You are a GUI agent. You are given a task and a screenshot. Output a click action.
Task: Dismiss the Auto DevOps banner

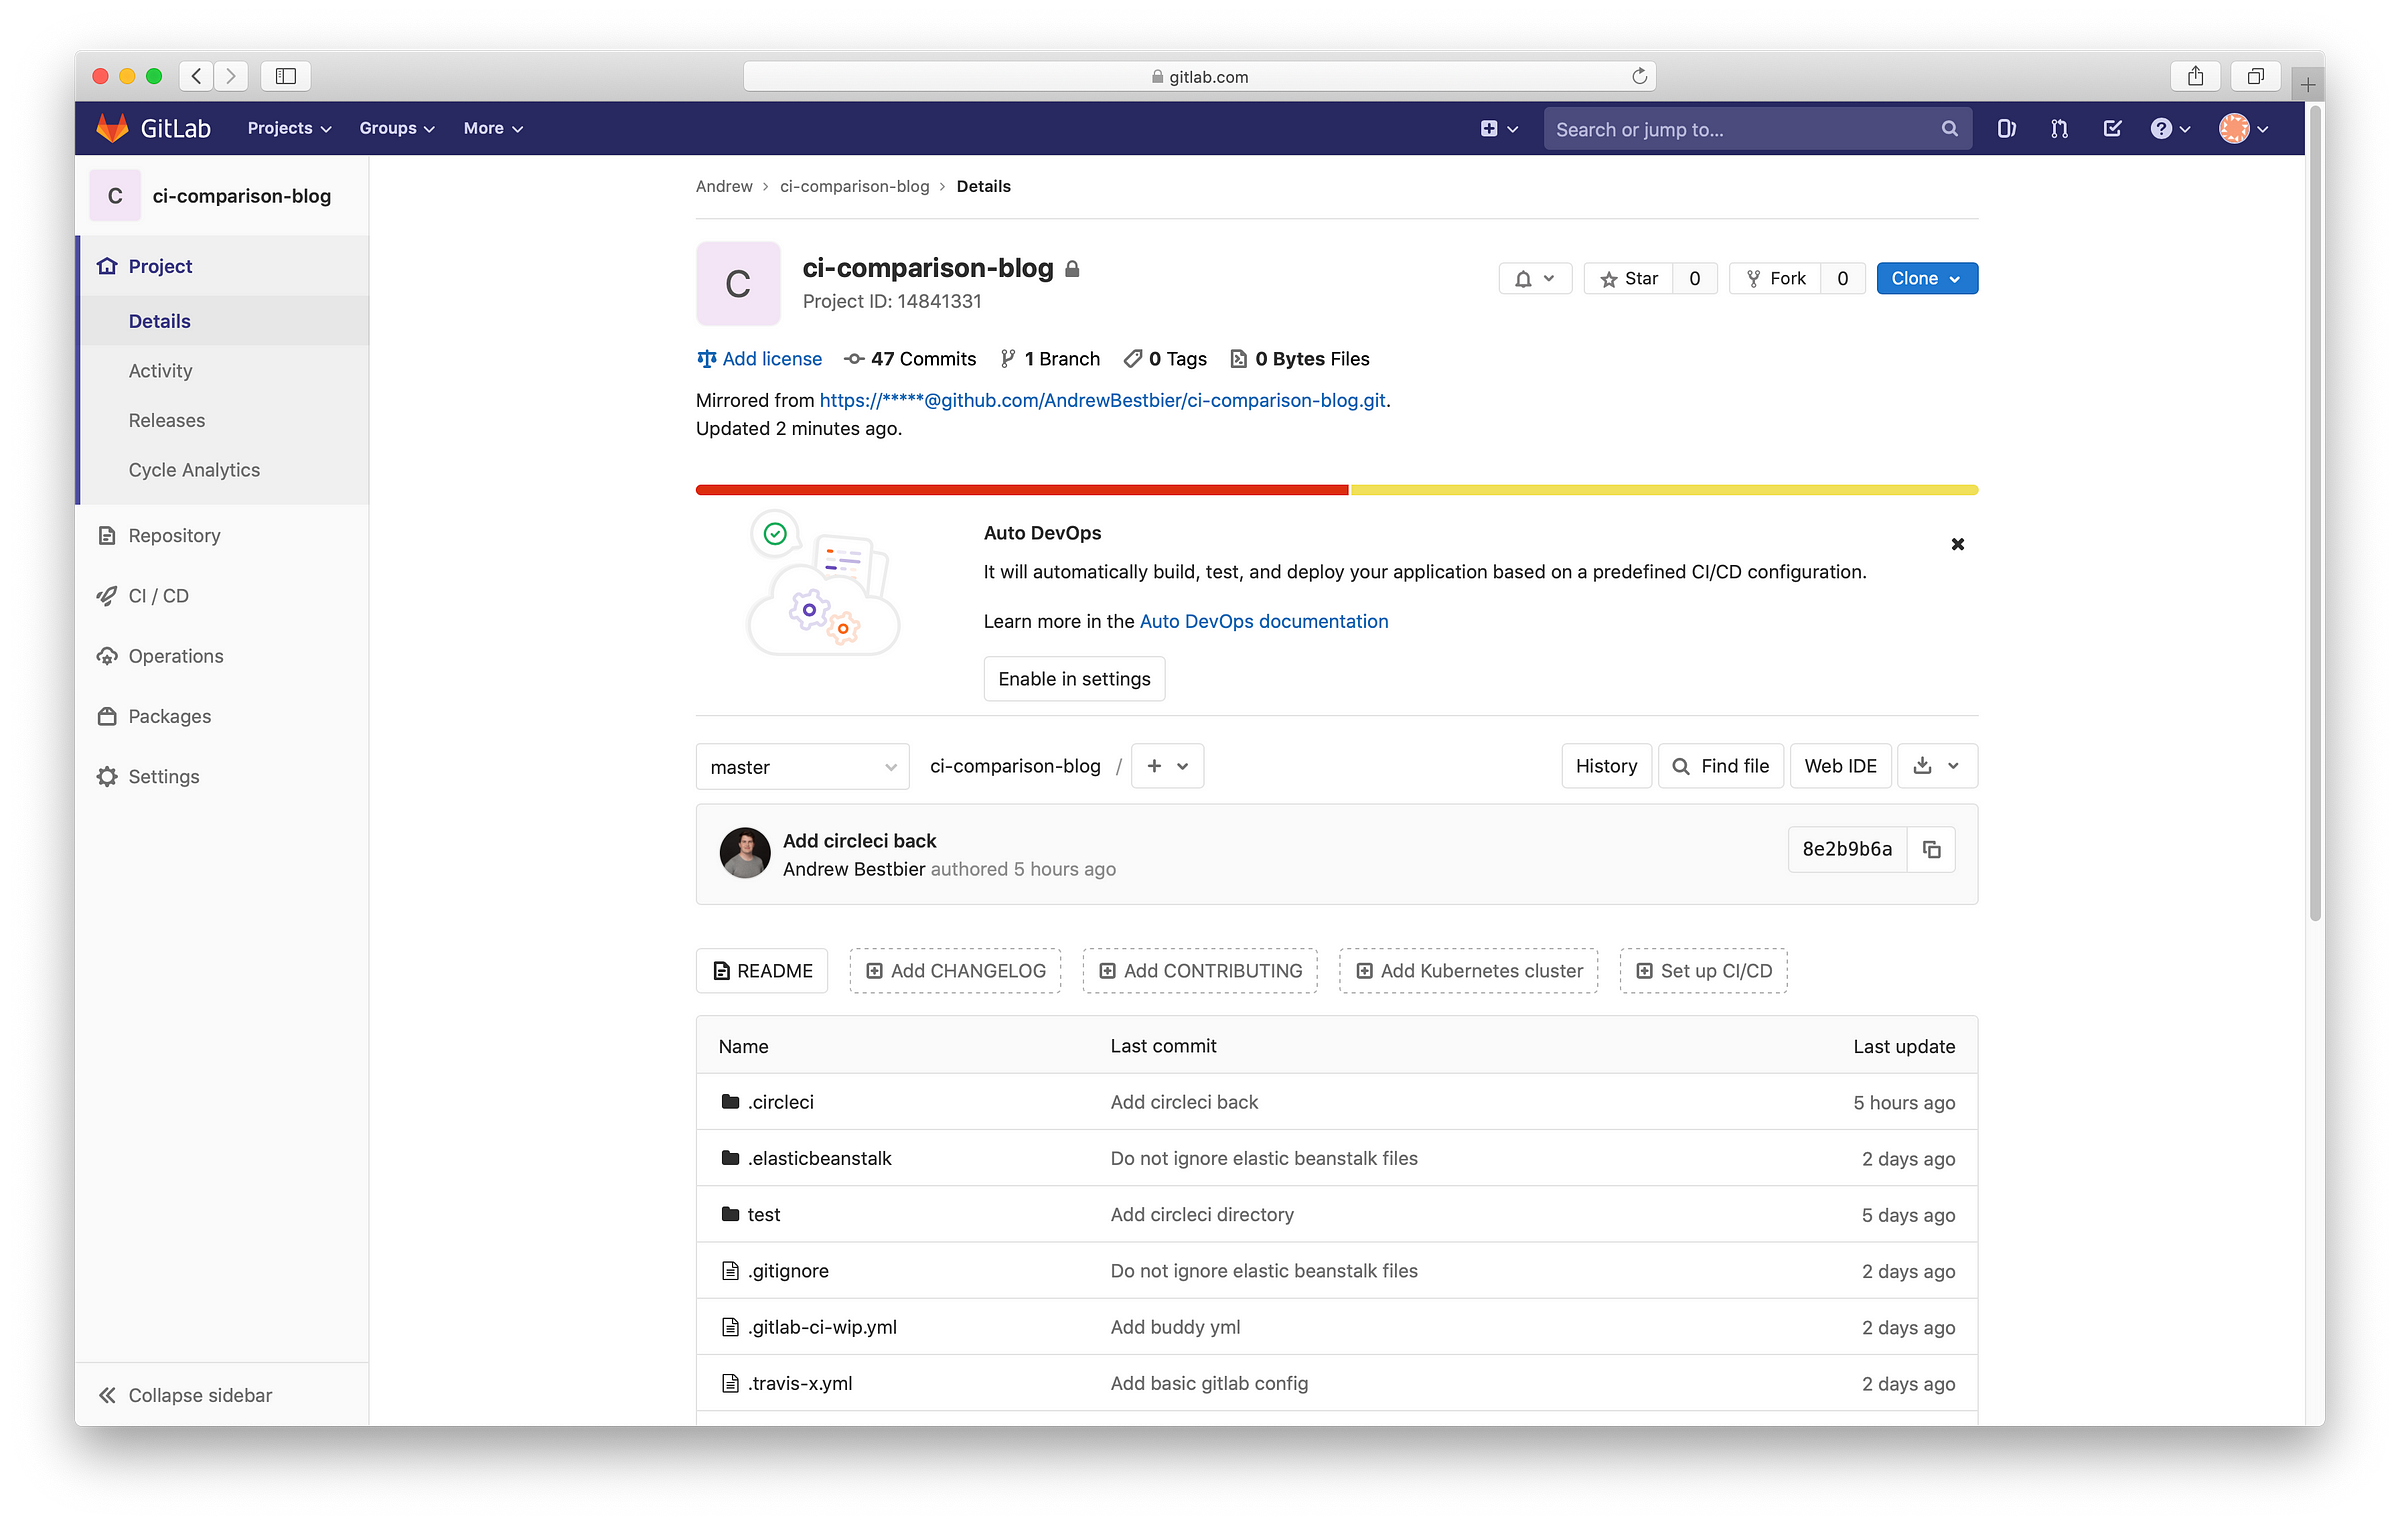point(1957,544)
